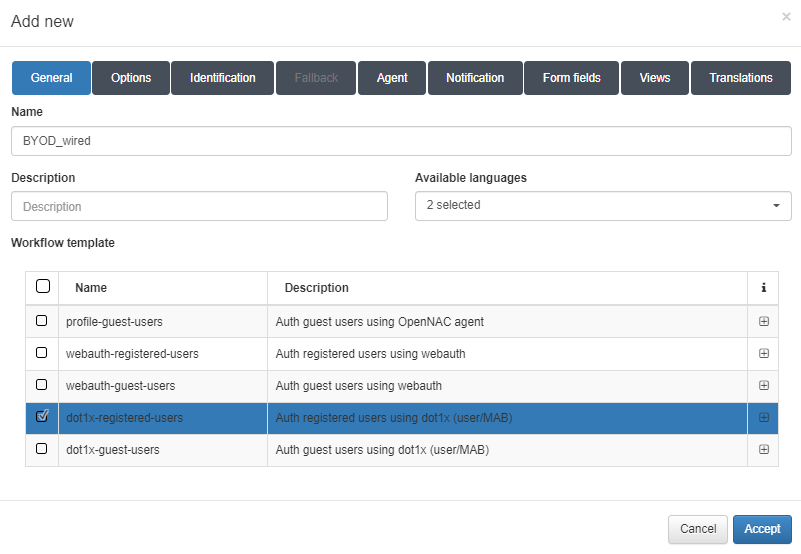Expand details for dot1x-guest-users row
The height and width of the screenshot is (554, 801).
[764, 450]
